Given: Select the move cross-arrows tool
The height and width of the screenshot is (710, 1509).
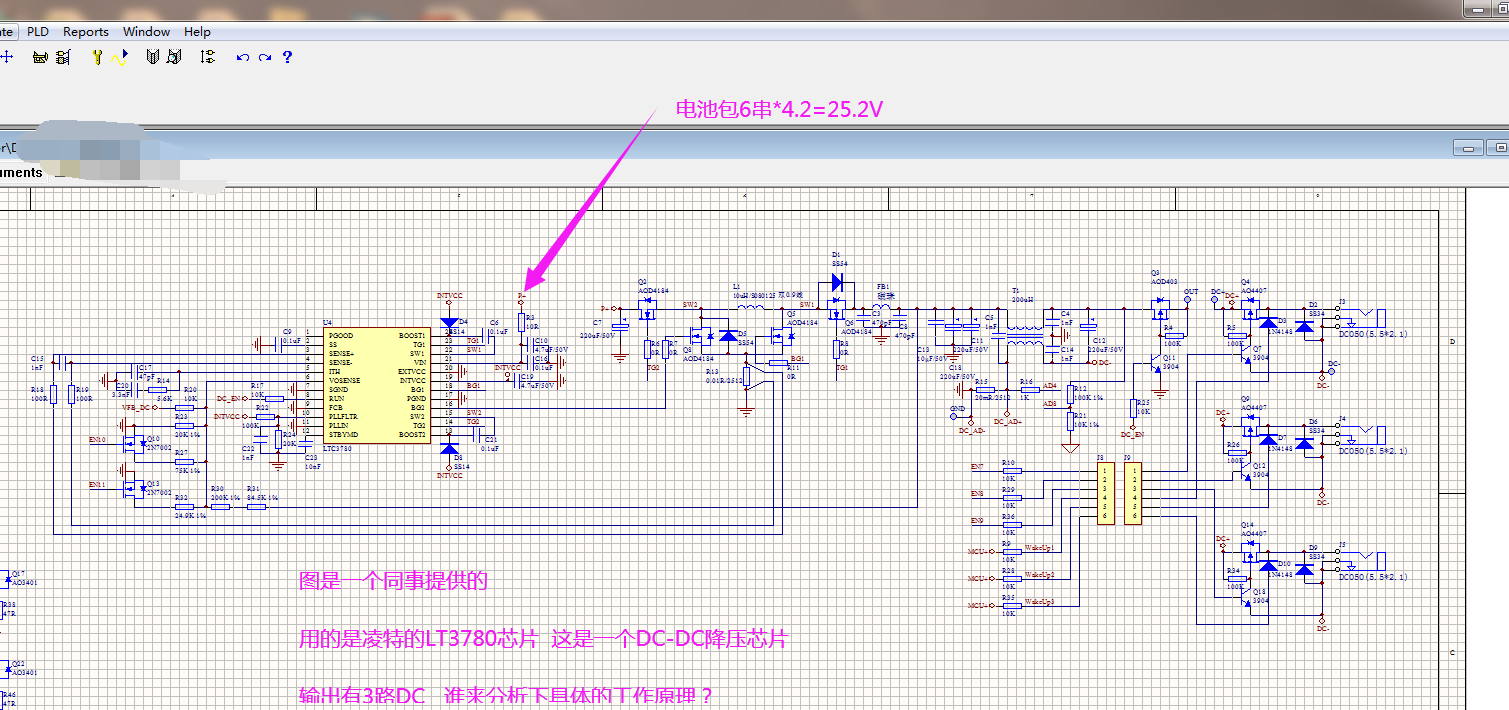Looking at the screenshot, I should pos(6,57).
